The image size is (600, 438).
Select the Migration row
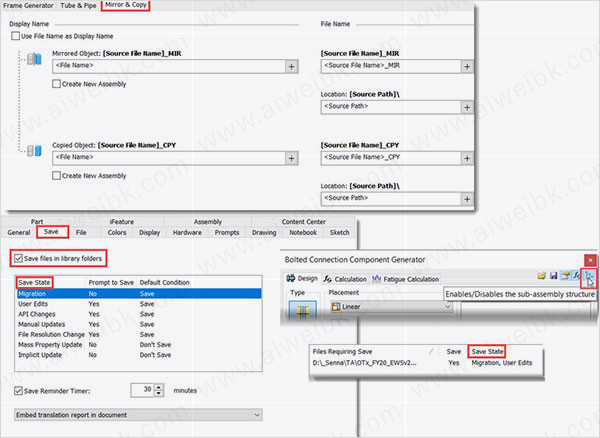139,293
